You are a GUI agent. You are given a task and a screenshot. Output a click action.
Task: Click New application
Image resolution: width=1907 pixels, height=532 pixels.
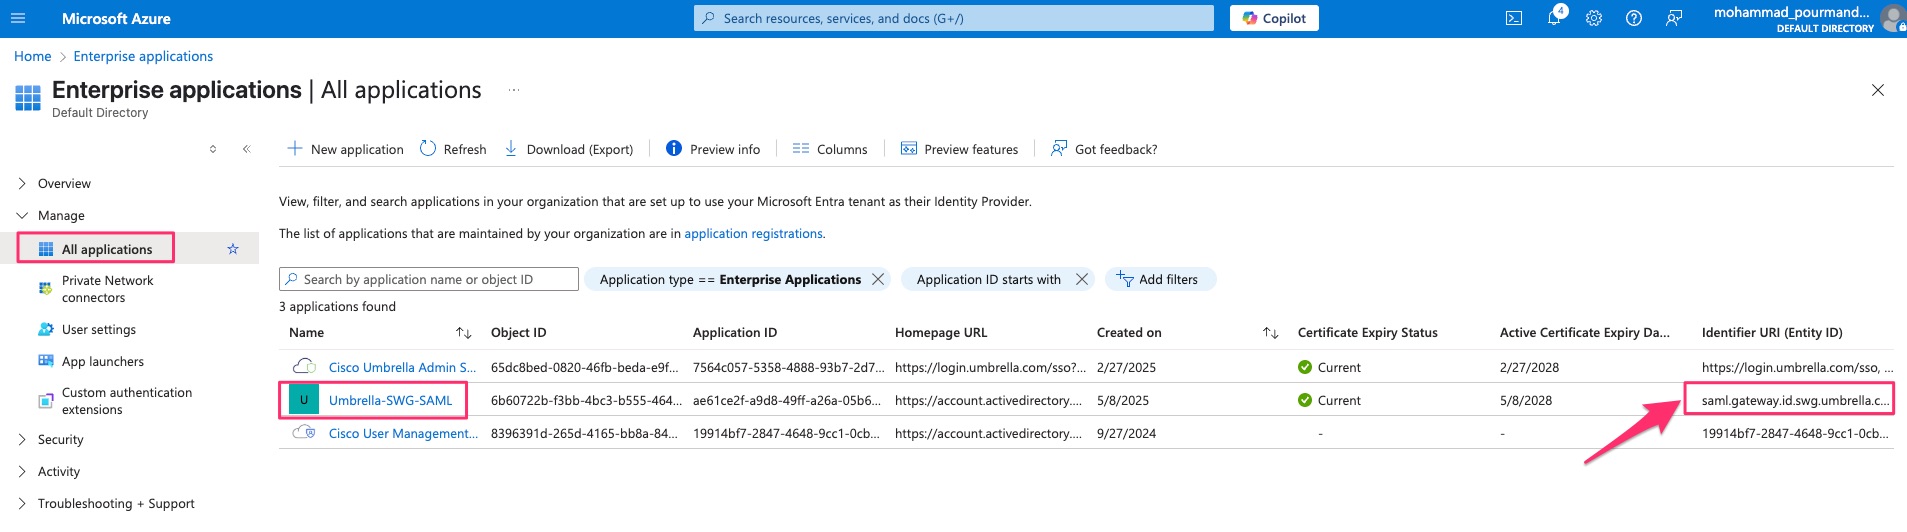coord(345,149)
